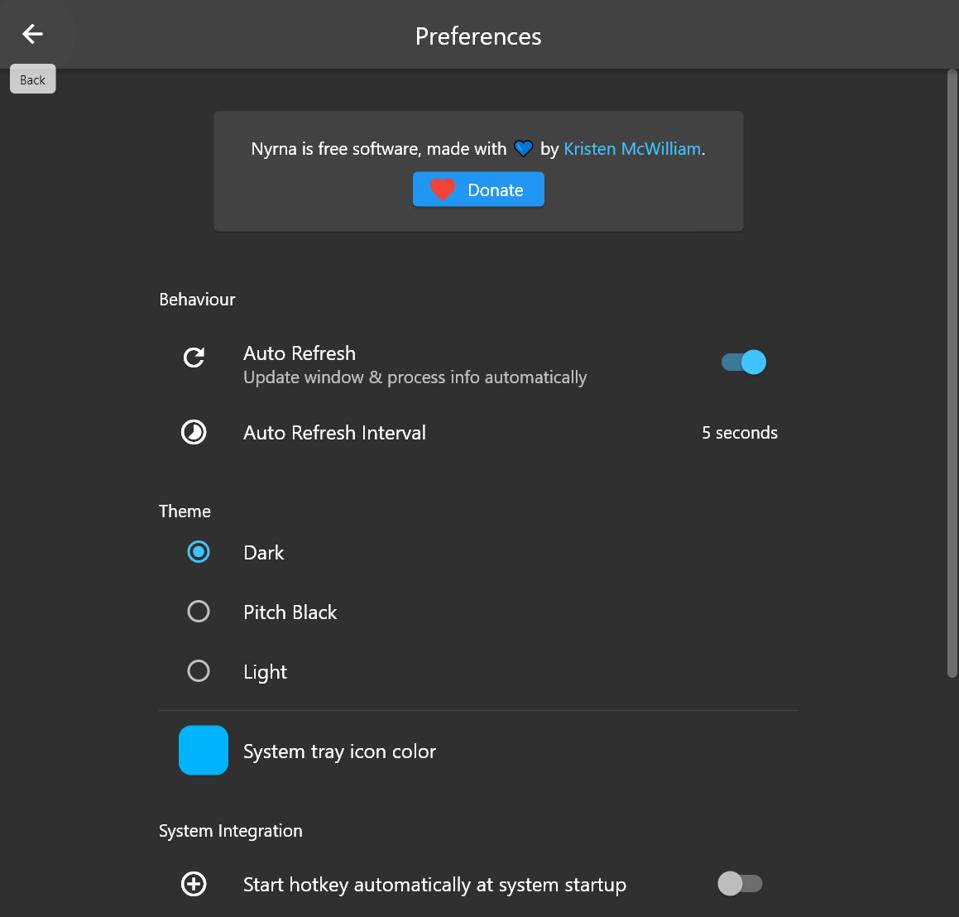959x917 pixels.
Task: Click the back arrow icon
Action: click(32, 34)
